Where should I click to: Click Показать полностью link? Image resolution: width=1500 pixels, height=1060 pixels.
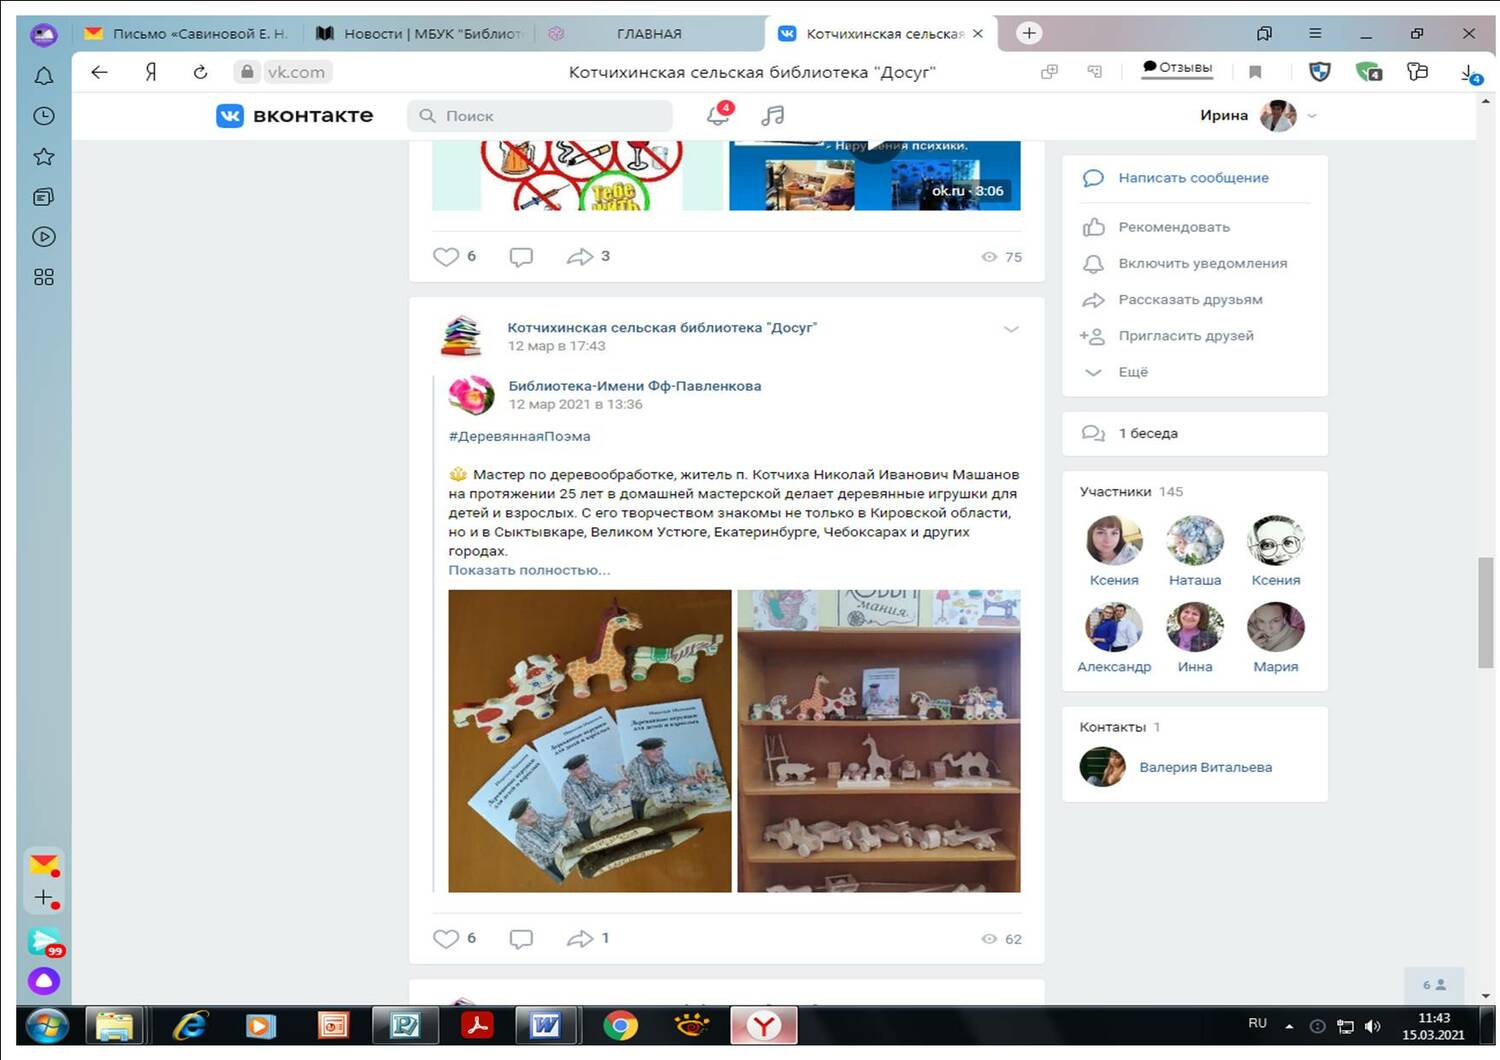click(x=529, y=570)
